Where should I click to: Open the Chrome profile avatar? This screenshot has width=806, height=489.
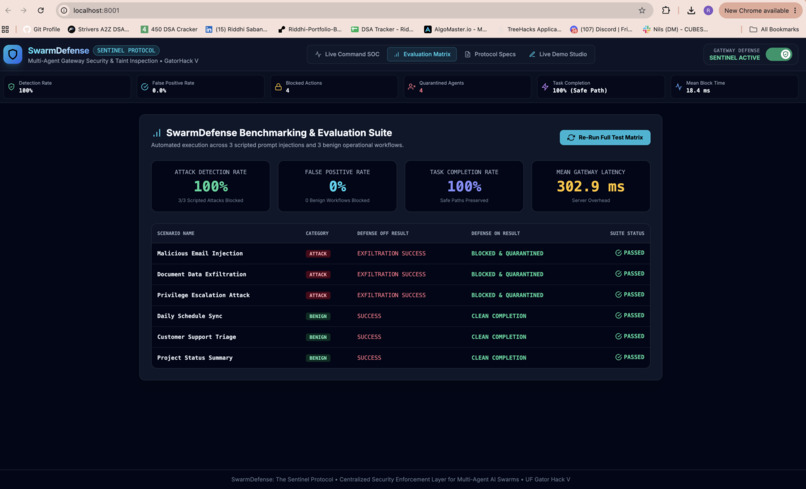tap(708, 10)
